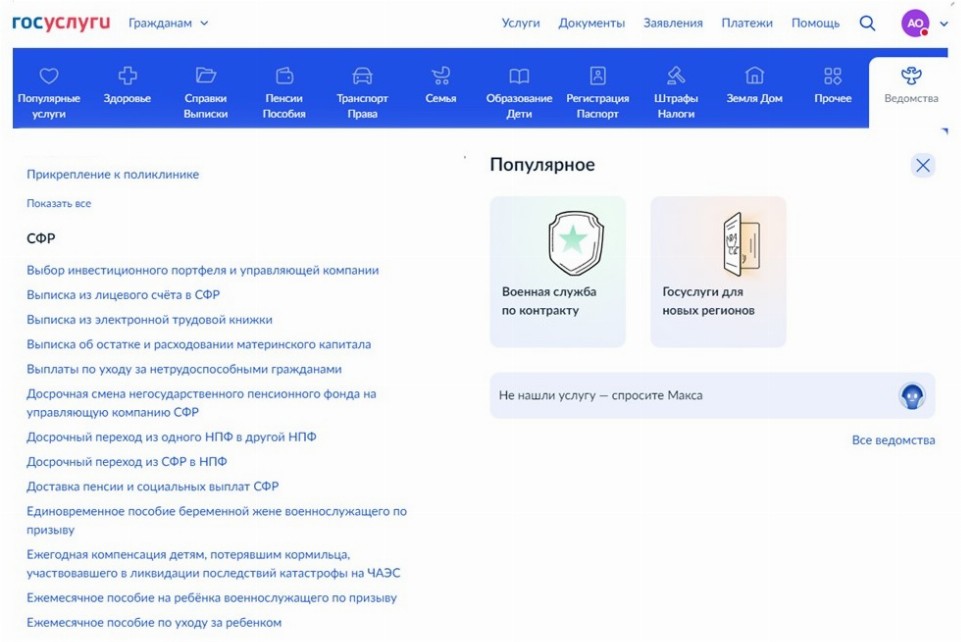
Task: Open the Документы menu item
Action: coord(591,23)
